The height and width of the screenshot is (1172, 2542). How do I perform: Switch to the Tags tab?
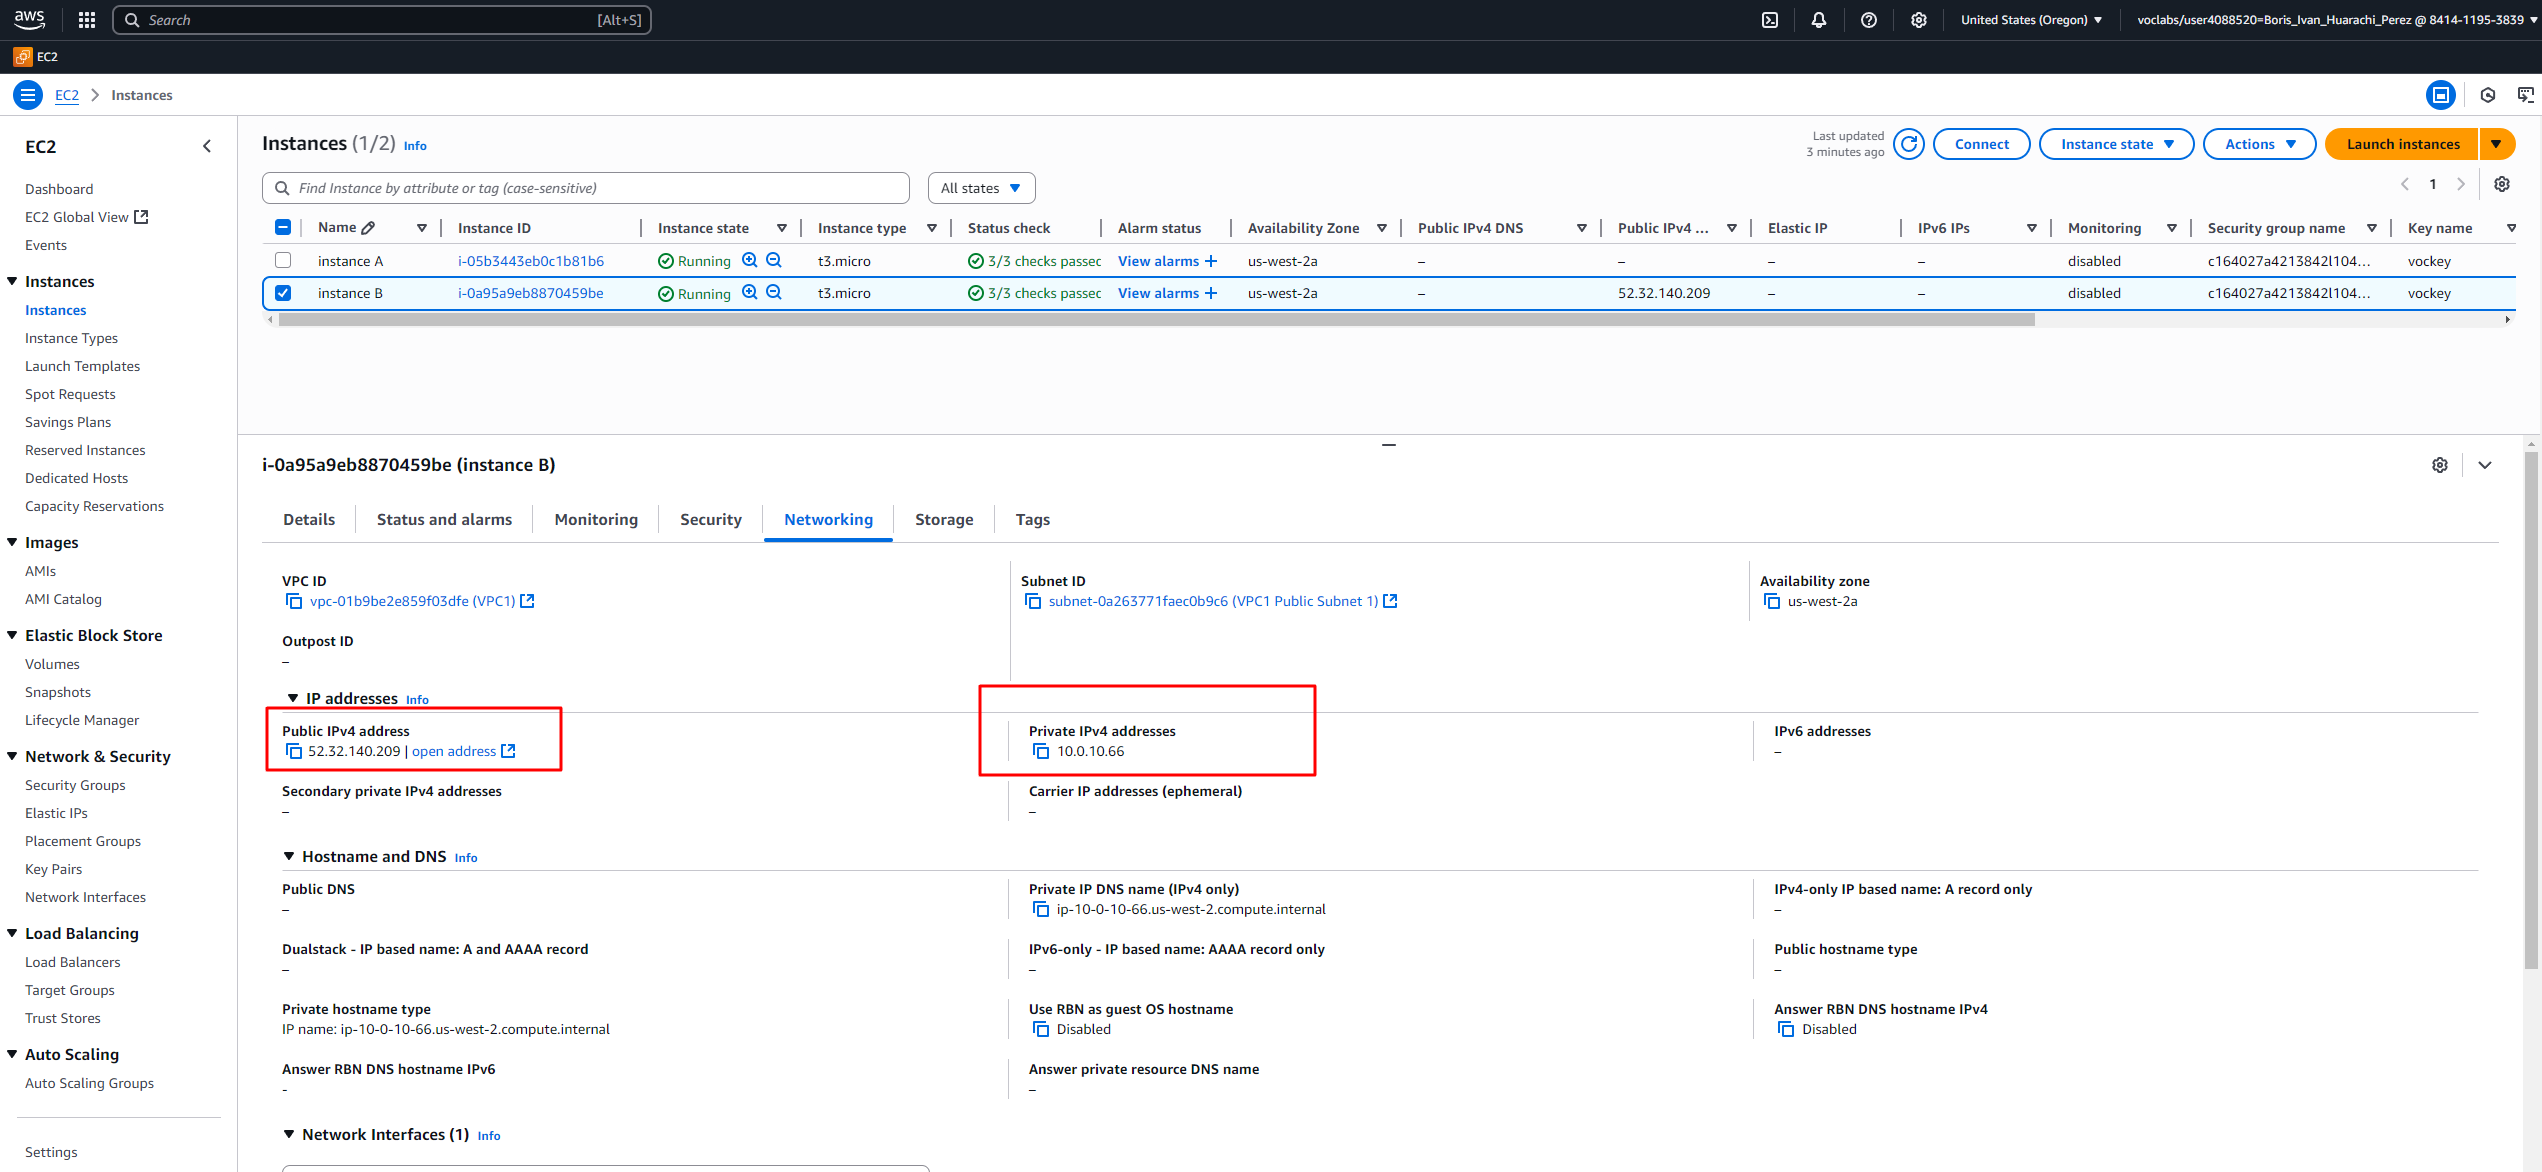[x=1032, y=520]
